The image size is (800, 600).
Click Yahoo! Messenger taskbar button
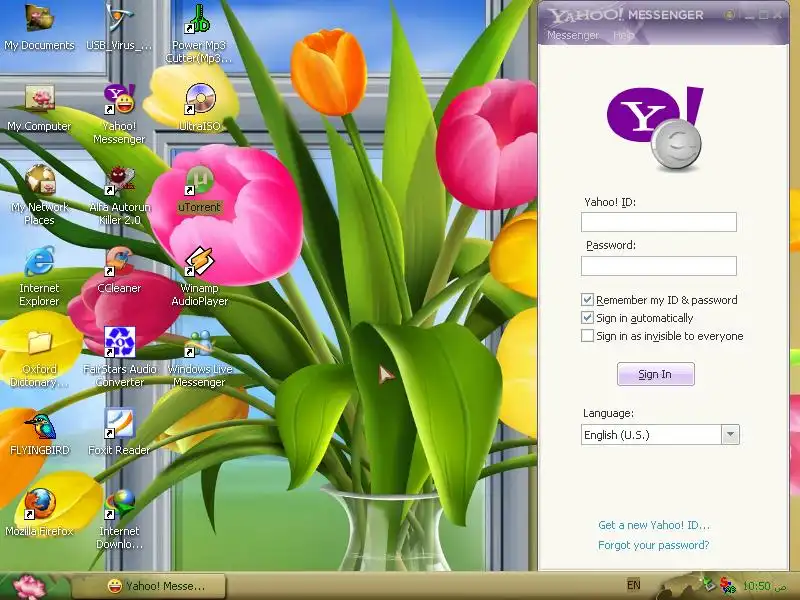coord(149,586)
